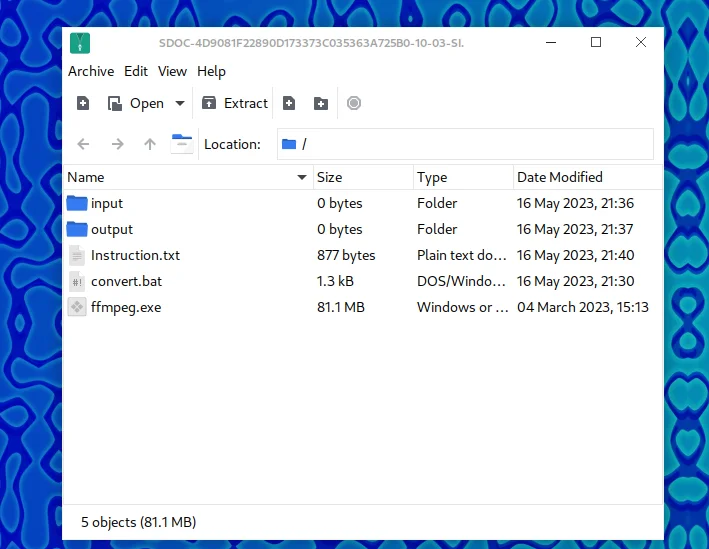Viewport: 709px width, 549px height.
Task: Click the "81.1 MB" size cell
Action: pyautogui.click(x=340, y=308)
